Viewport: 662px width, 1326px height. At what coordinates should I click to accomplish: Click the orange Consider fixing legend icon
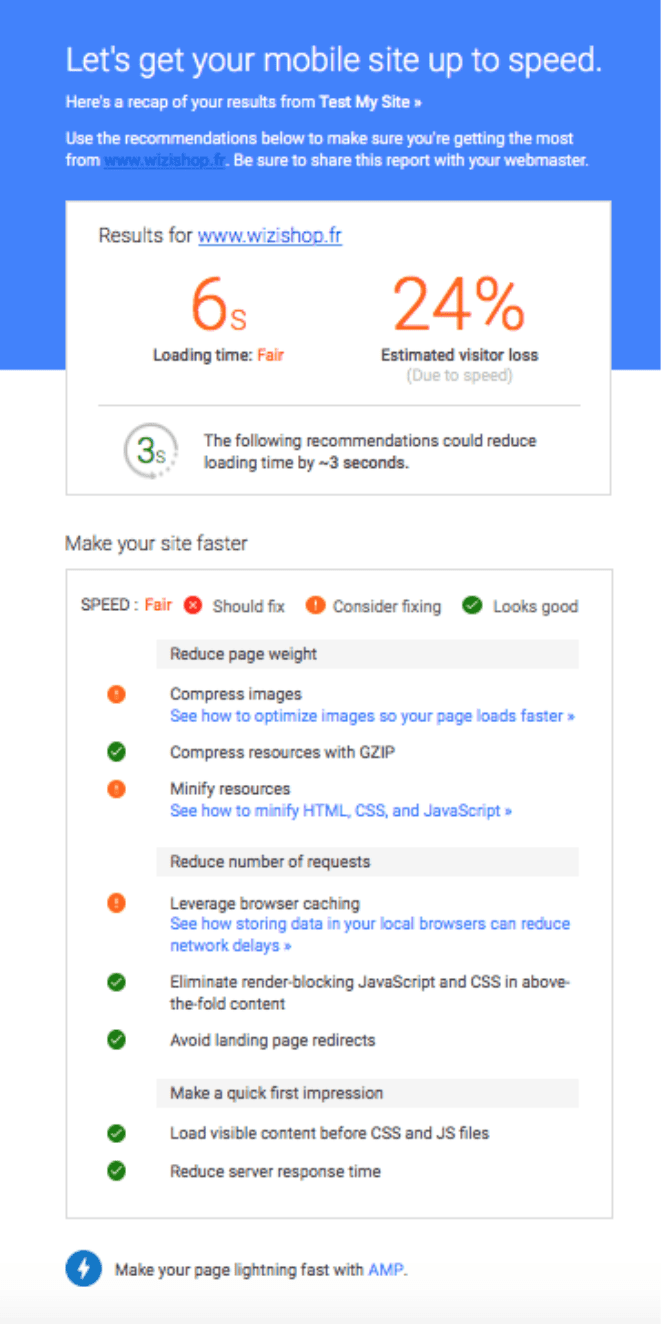coord(315,605)
